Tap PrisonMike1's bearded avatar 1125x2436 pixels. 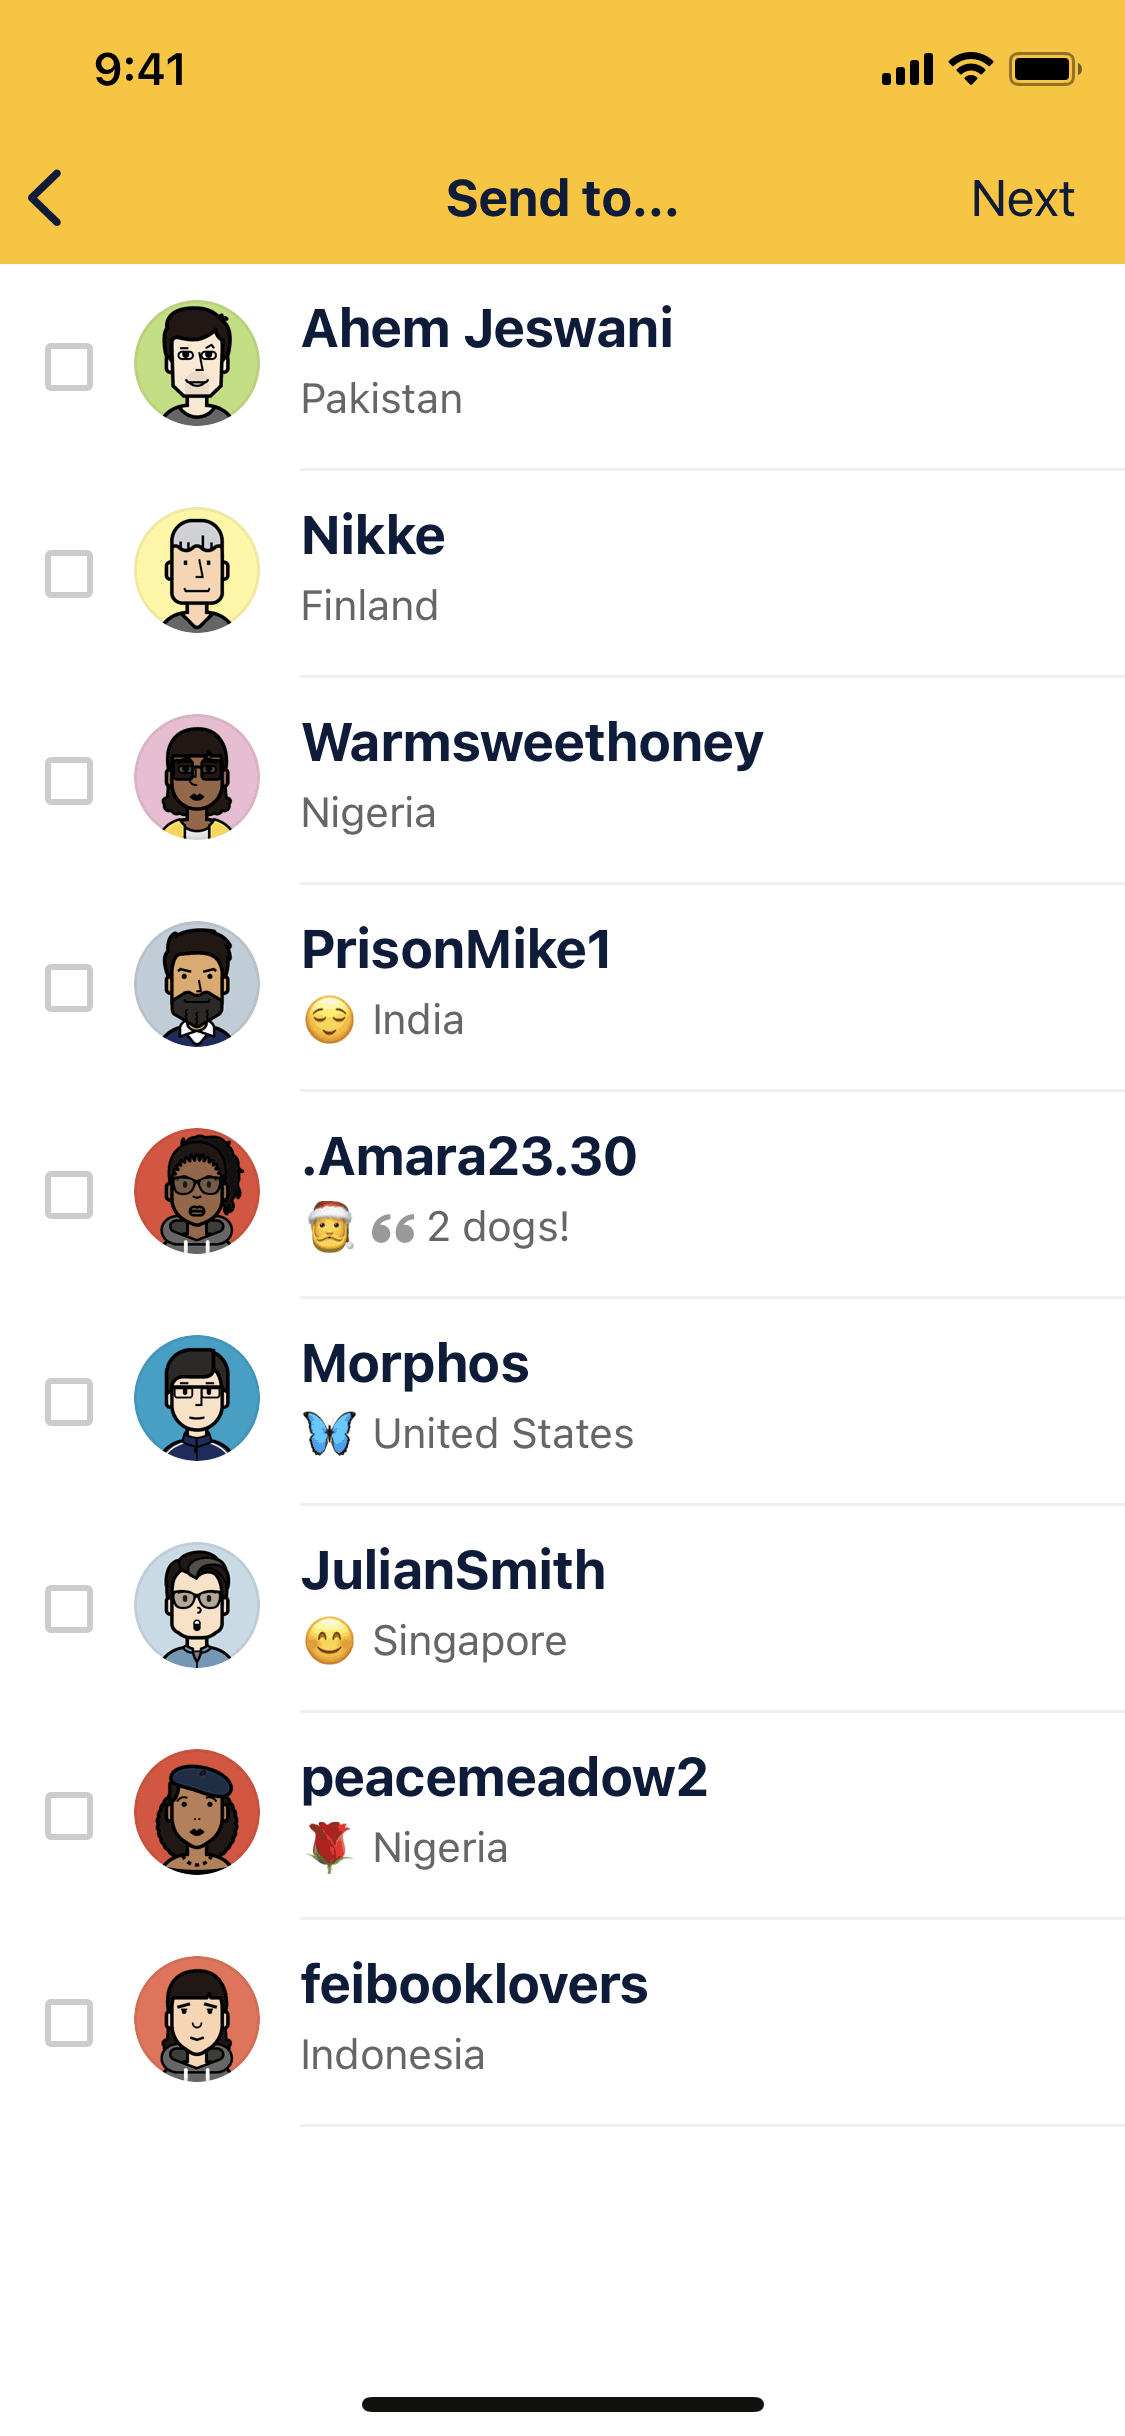click(197, 984)
